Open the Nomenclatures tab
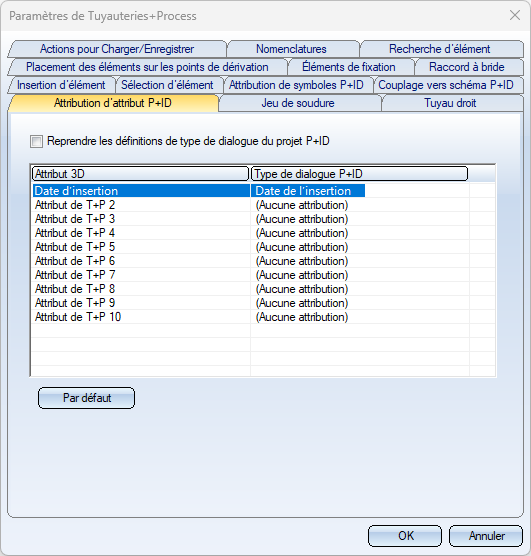 tap(293, 49)
